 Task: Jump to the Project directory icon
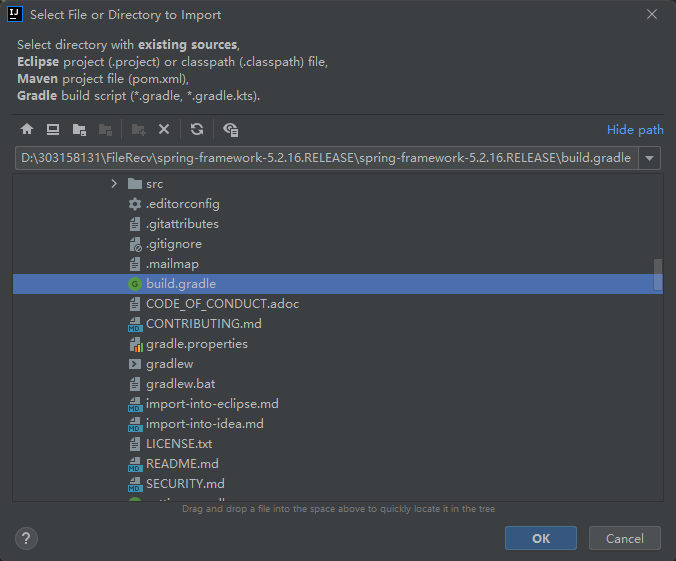tap(79, 129)
